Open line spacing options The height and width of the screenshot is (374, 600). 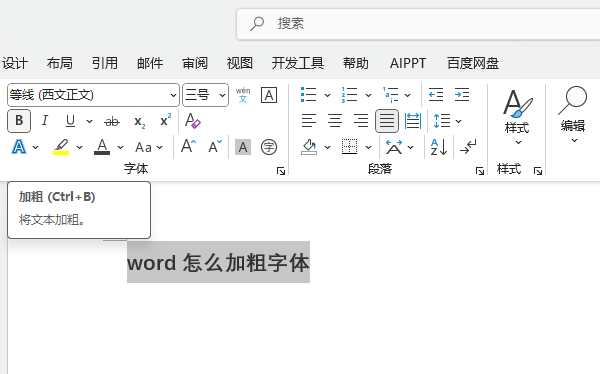[x=441, y=121]
